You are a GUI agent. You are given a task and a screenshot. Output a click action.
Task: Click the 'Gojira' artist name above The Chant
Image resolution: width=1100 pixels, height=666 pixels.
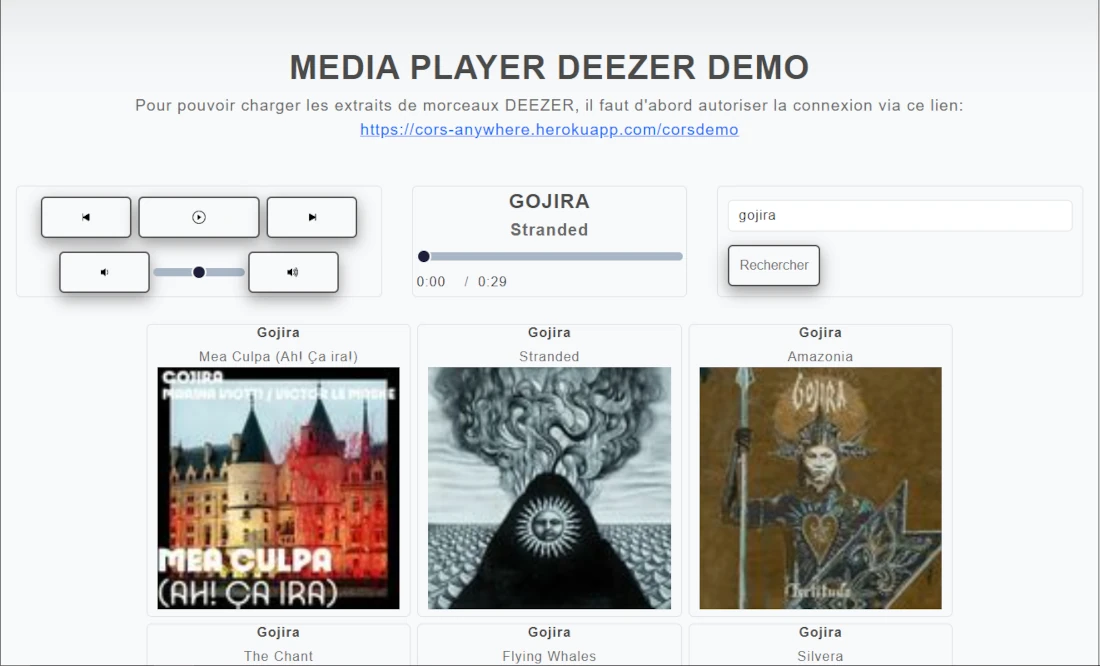[279, 632]
